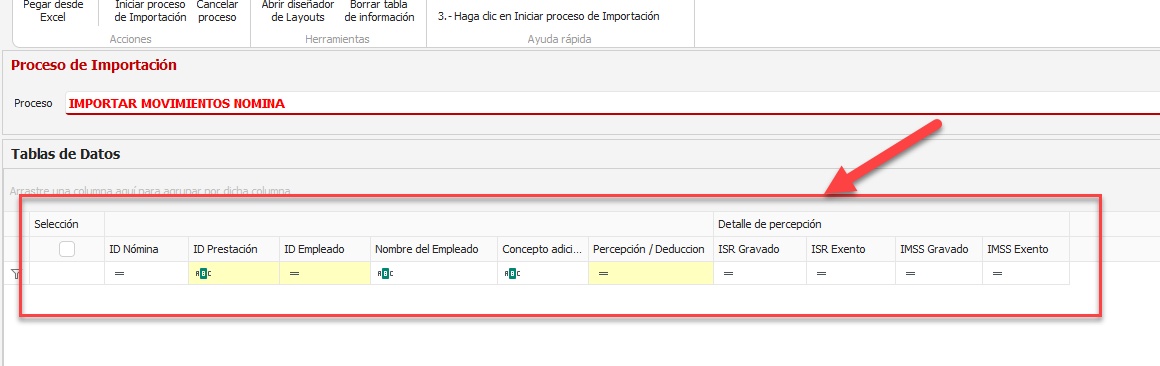Open Concepto adicional filter ABC icon
1160x366 pixels.
(513, 274)
